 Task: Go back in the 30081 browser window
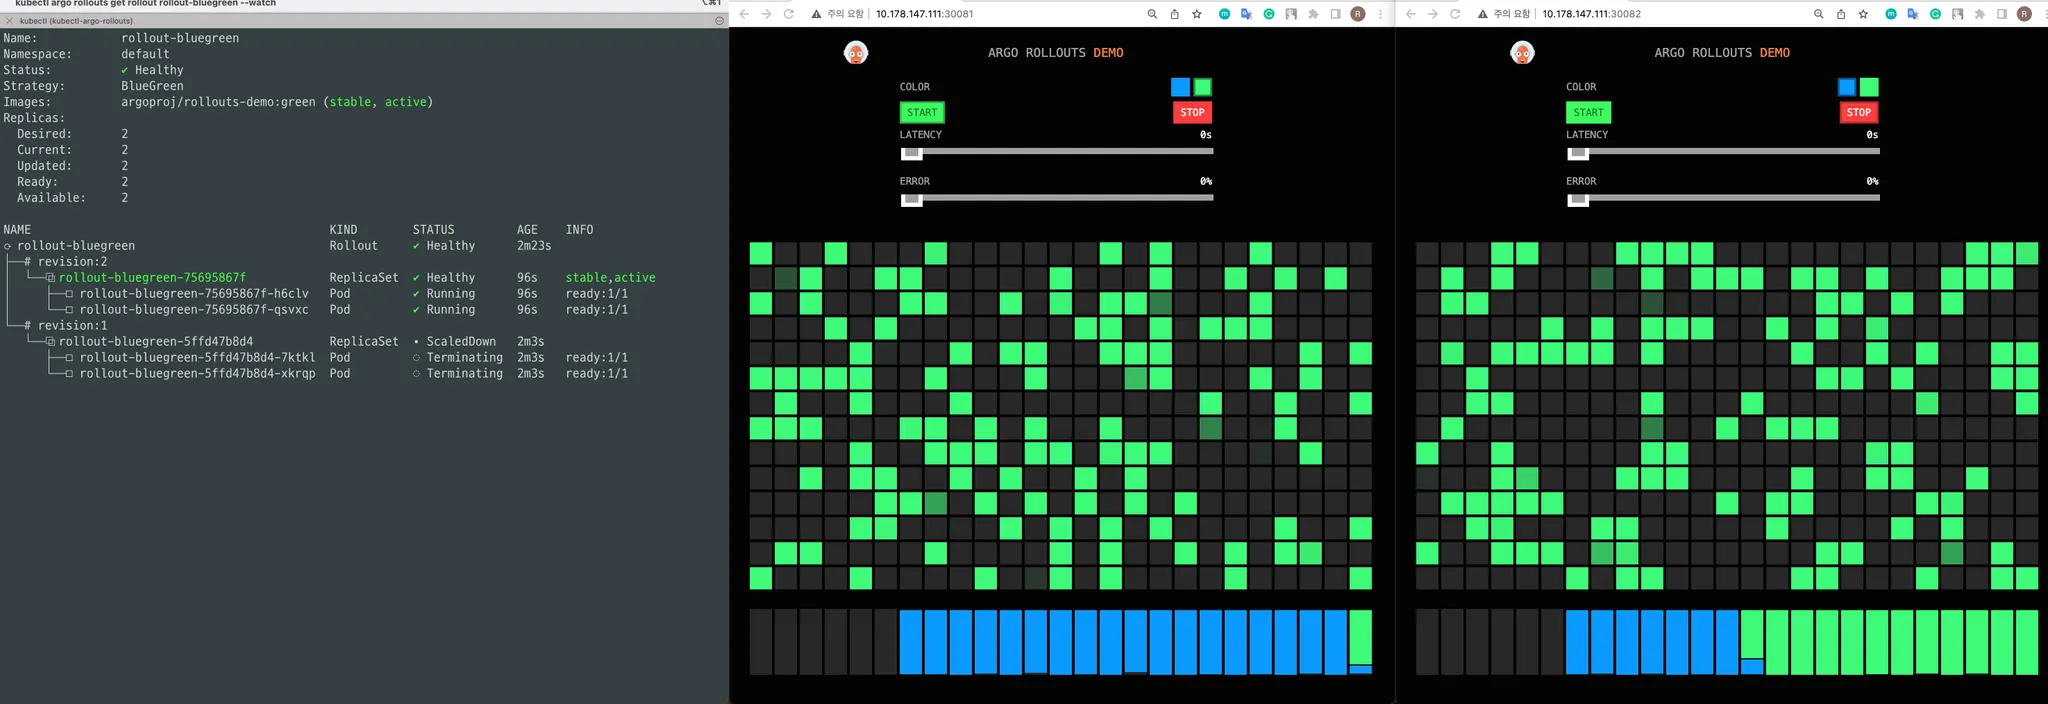[x=744, y=14]
